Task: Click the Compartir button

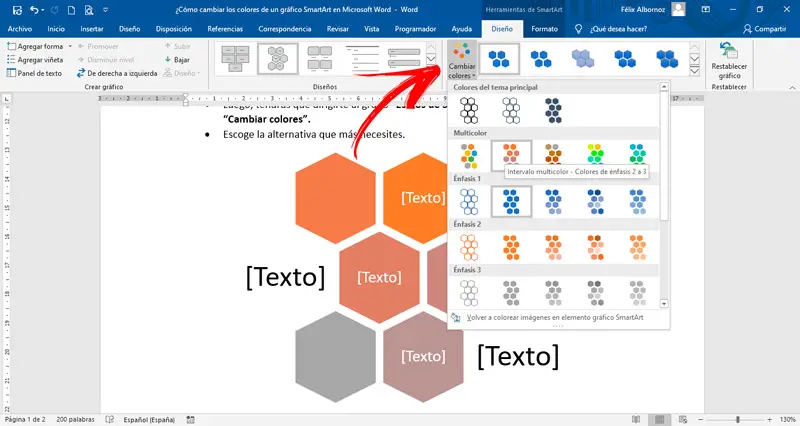Action: pyautogui.click(x=764, y=29)
